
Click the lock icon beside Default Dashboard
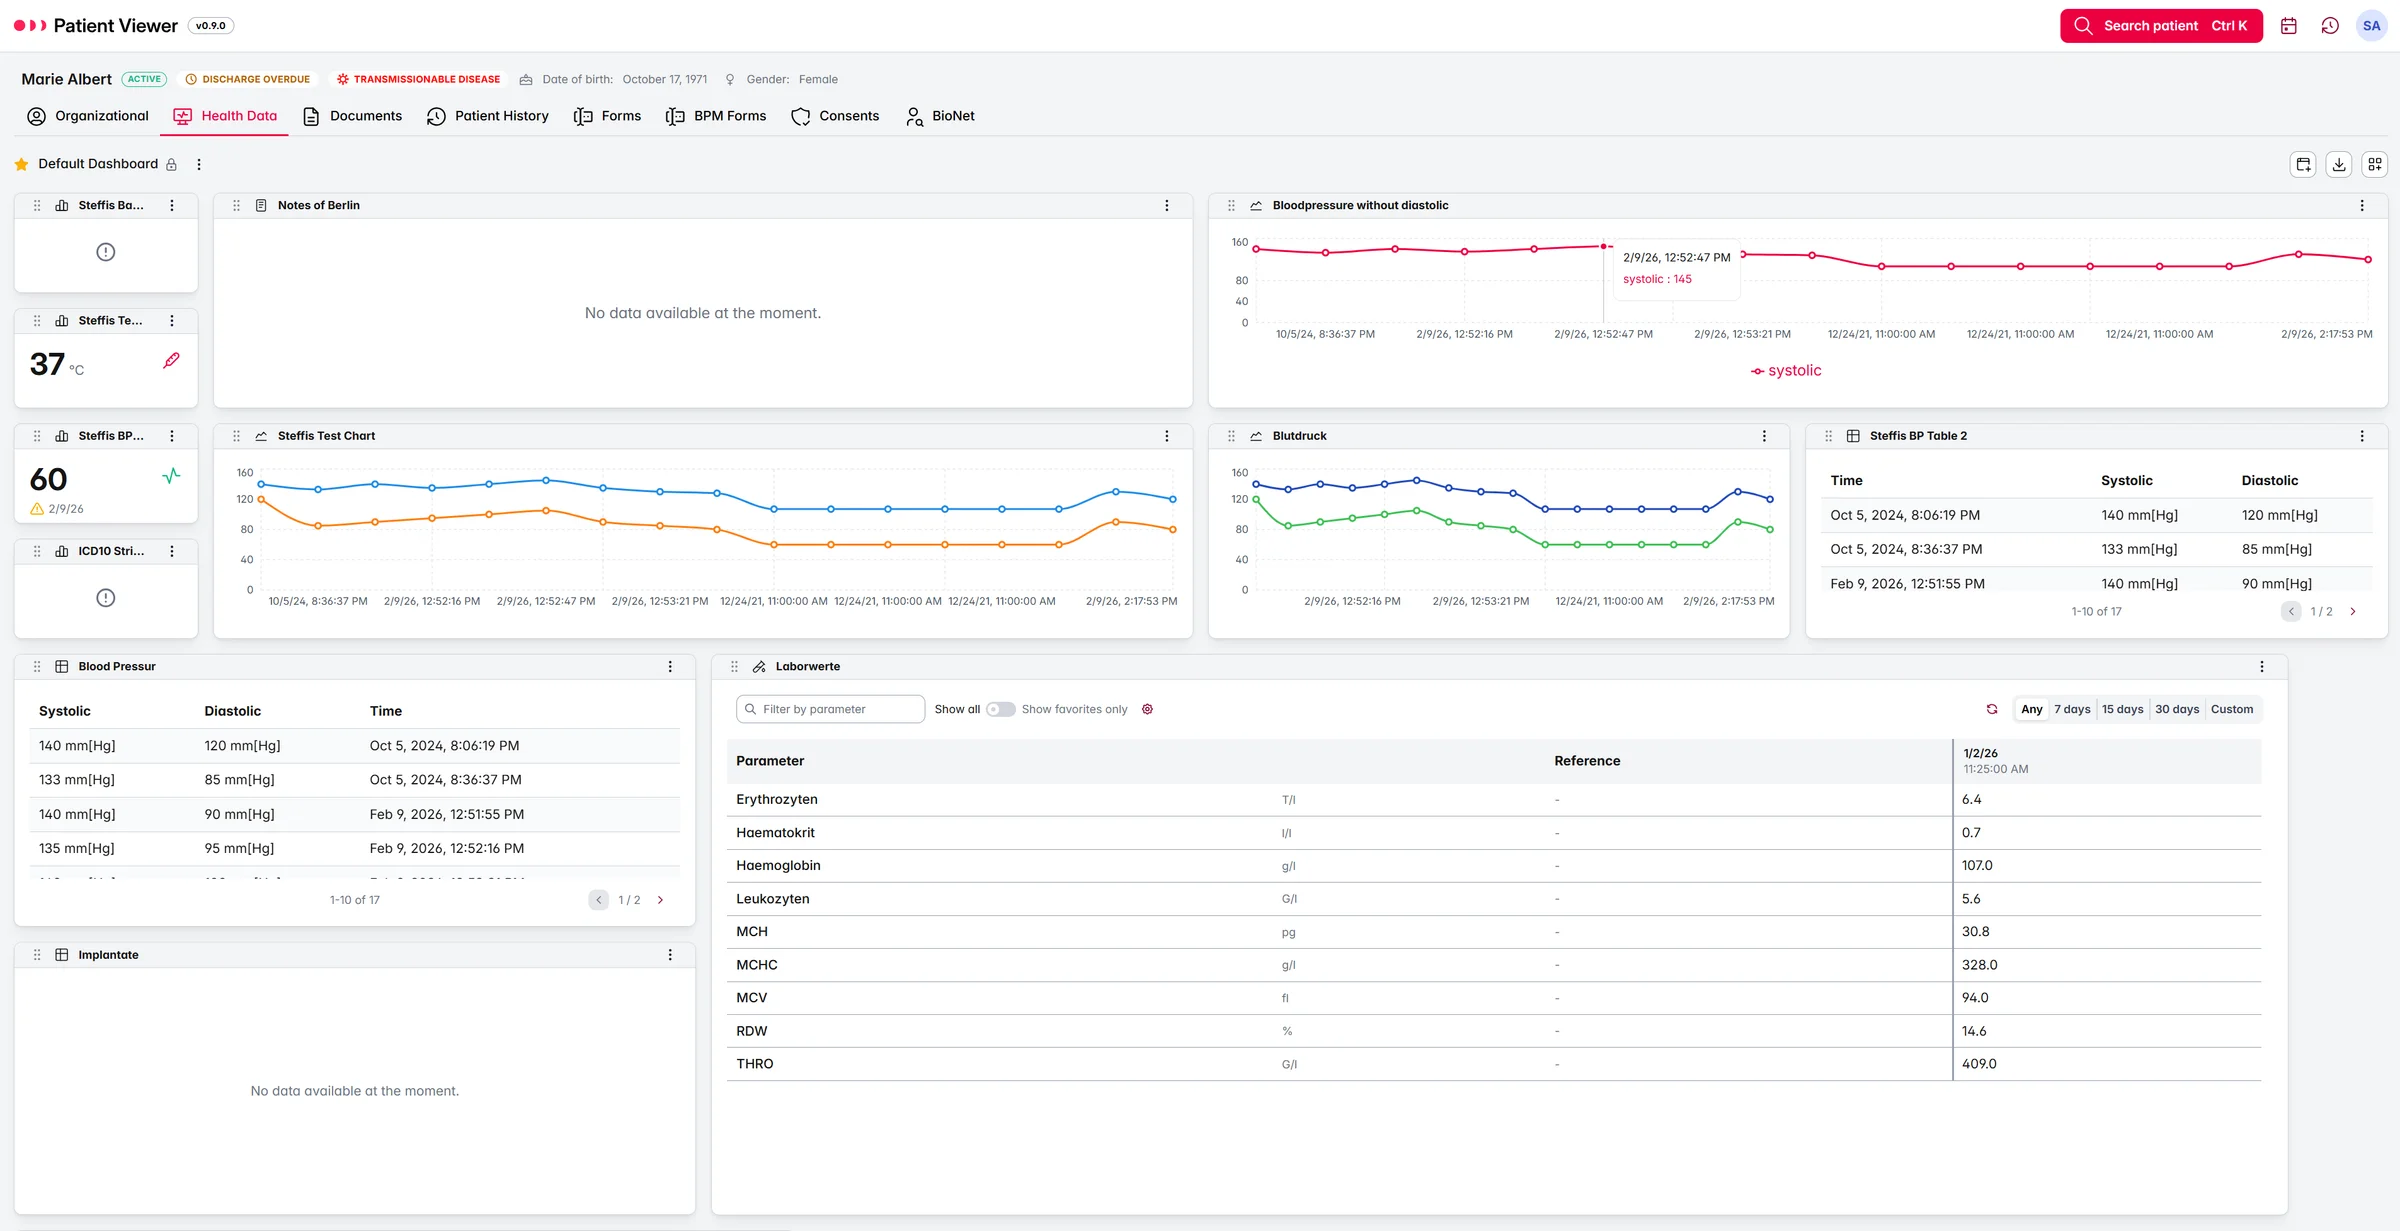click(x=171, y=164)
